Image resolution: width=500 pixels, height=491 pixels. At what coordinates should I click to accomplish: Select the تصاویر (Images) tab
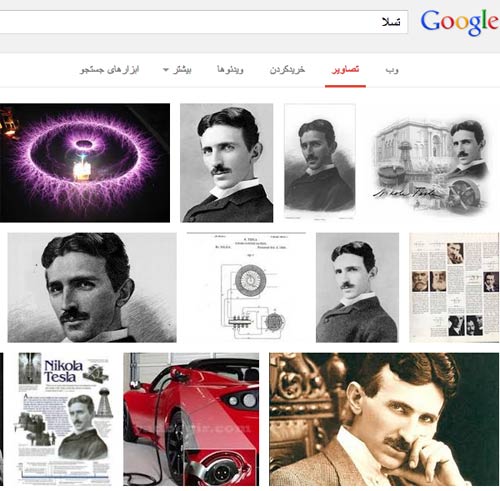pyautogui.click(x=345, y=70)
